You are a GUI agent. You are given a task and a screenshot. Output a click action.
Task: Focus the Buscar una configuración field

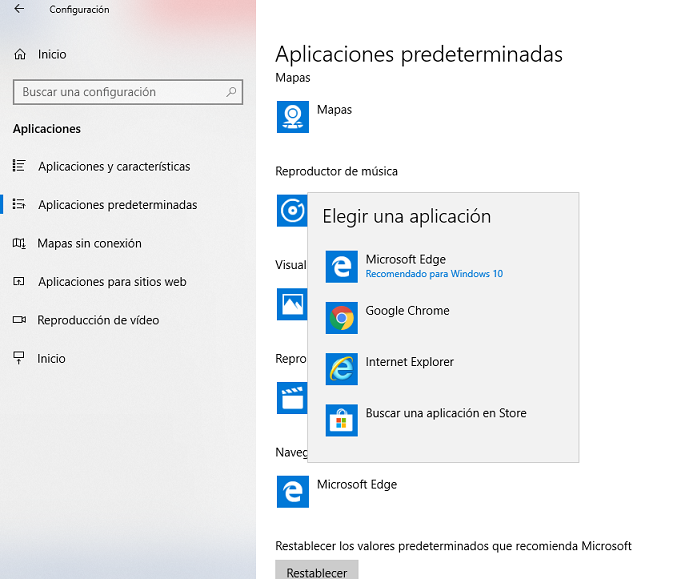pyautogui.click(x=128, y=92)
